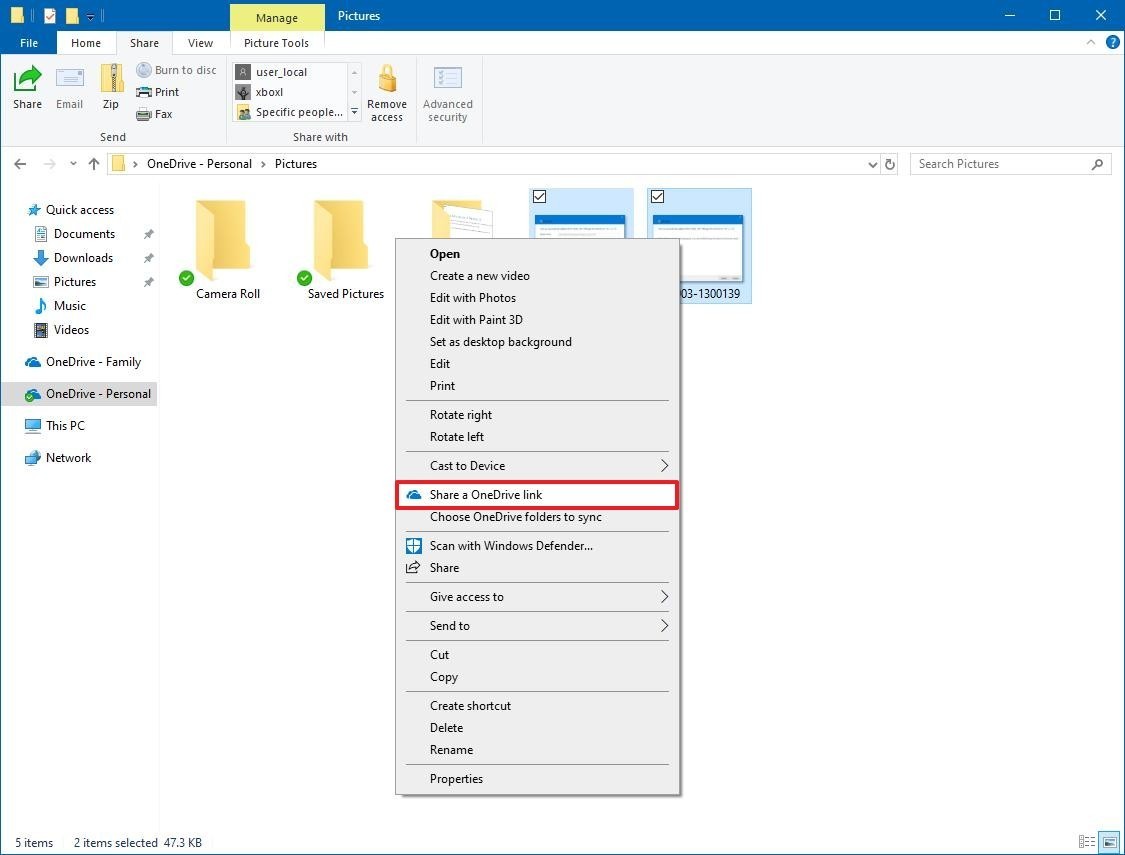Select This PC in sidebar
Image resolution: width=1125 pixels, height=855 pixels.
coord(65,425)
